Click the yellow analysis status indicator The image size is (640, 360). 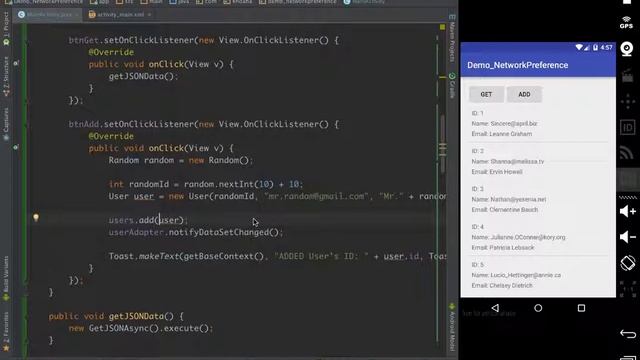[442, 27]
